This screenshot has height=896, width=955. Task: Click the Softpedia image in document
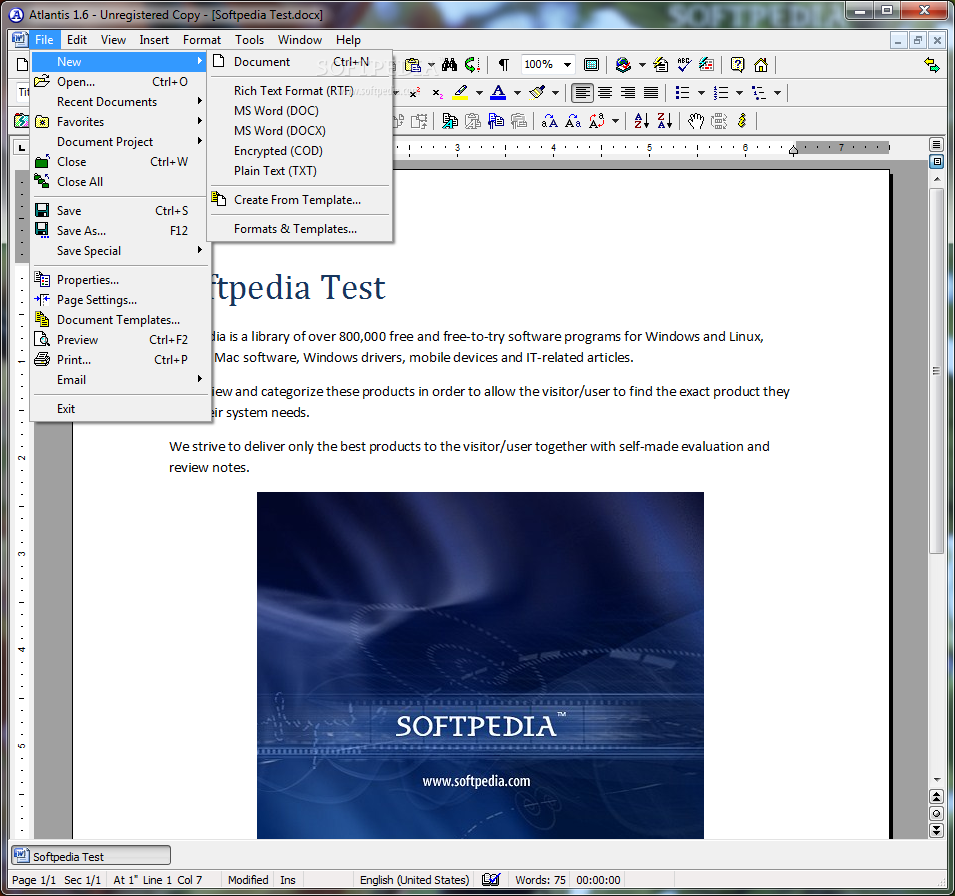[x=480, y=665]
